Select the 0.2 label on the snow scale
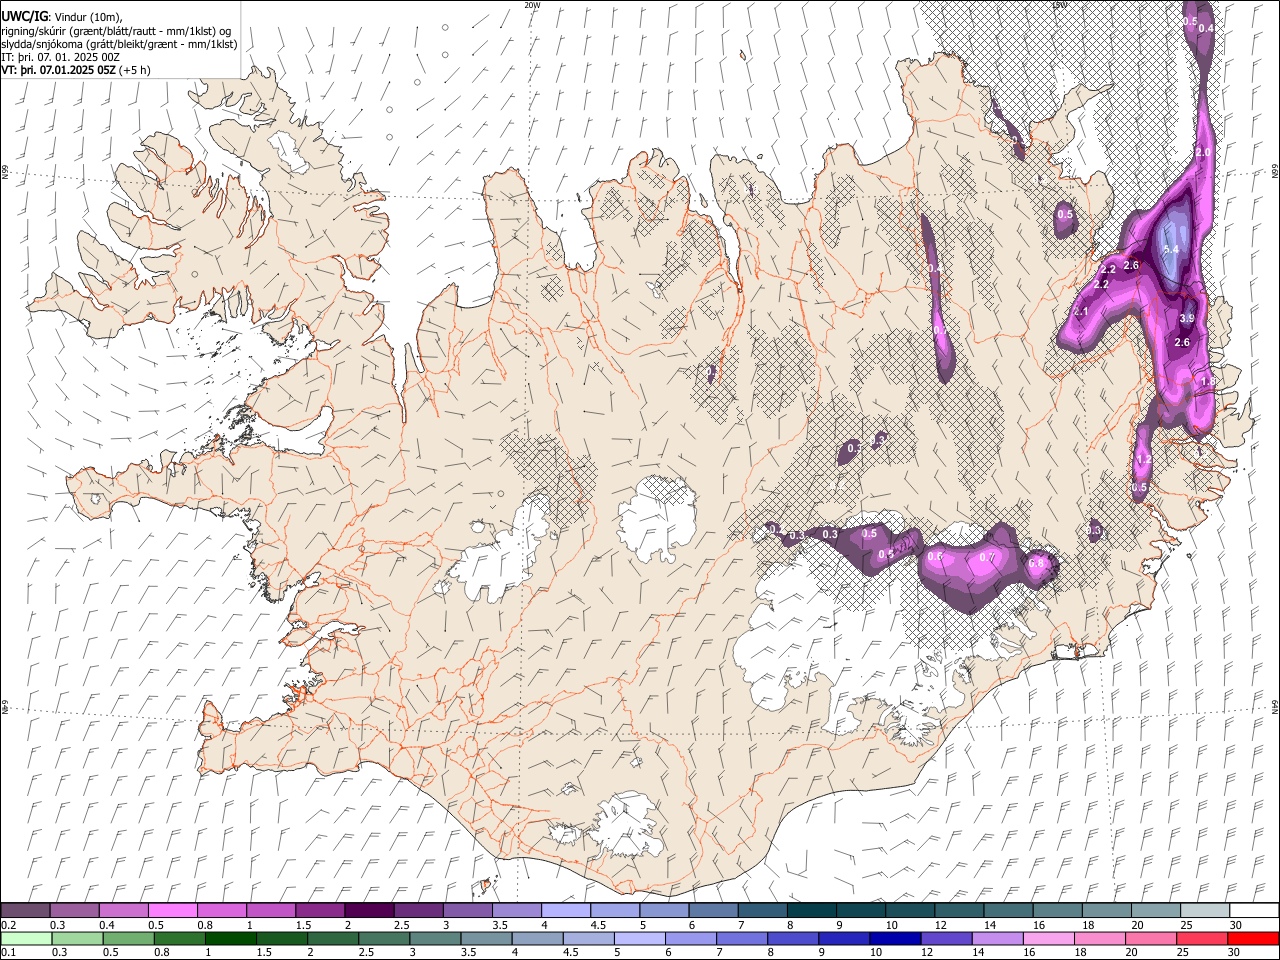 tap(8, 925)
